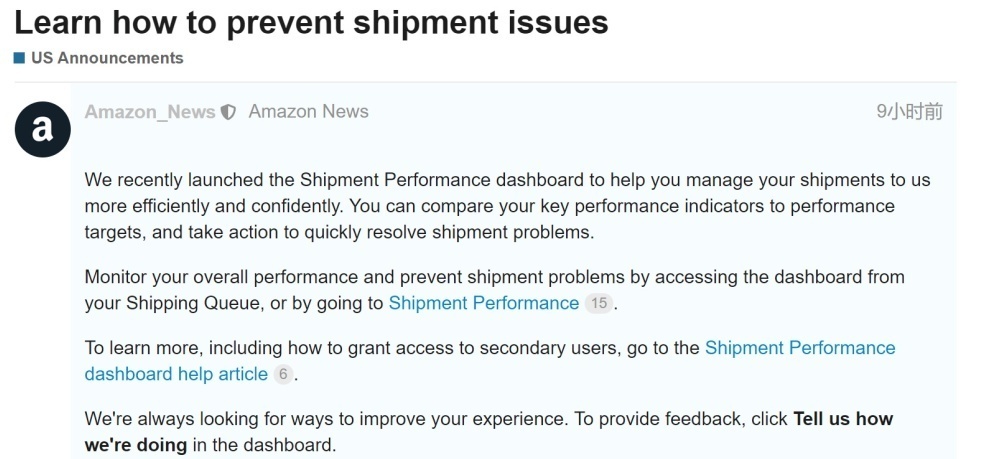
Task: Open the dashboard help article link
Action: (176, 374)
